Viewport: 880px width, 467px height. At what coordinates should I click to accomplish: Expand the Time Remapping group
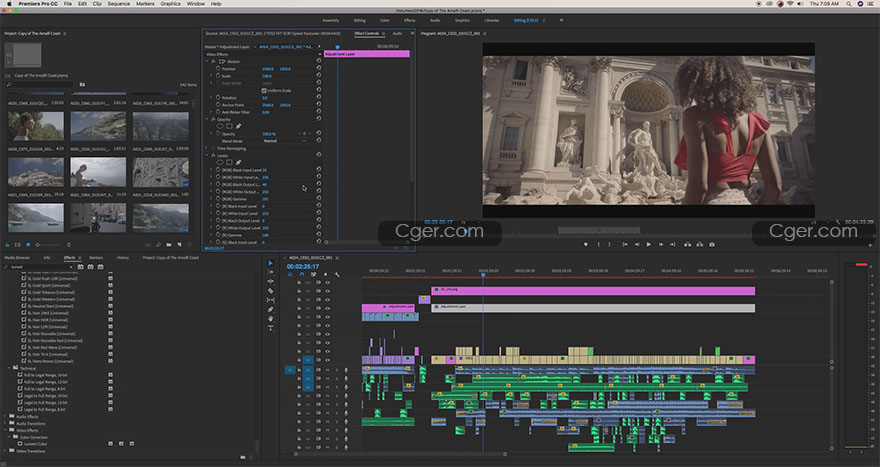point(207,148)
